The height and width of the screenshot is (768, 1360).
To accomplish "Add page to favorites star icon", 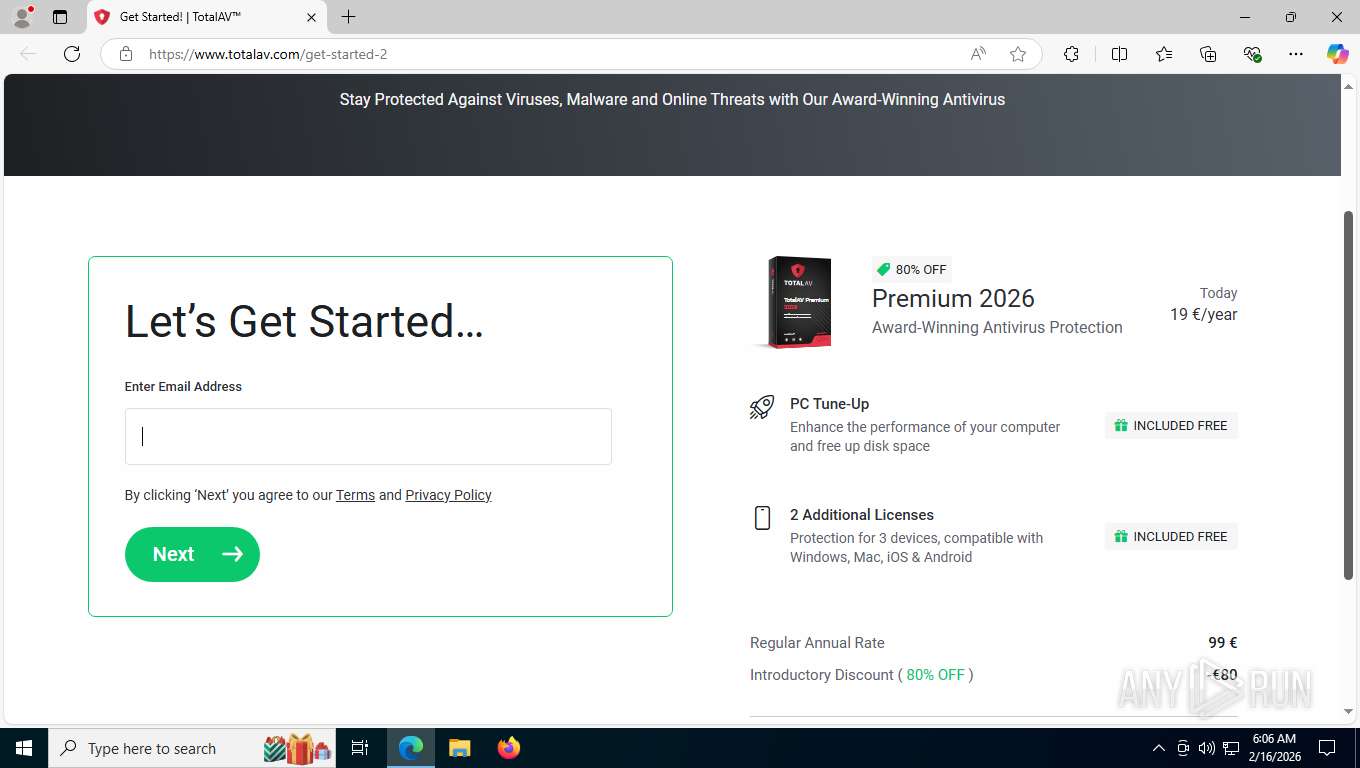I will [x=1018, y=54].
